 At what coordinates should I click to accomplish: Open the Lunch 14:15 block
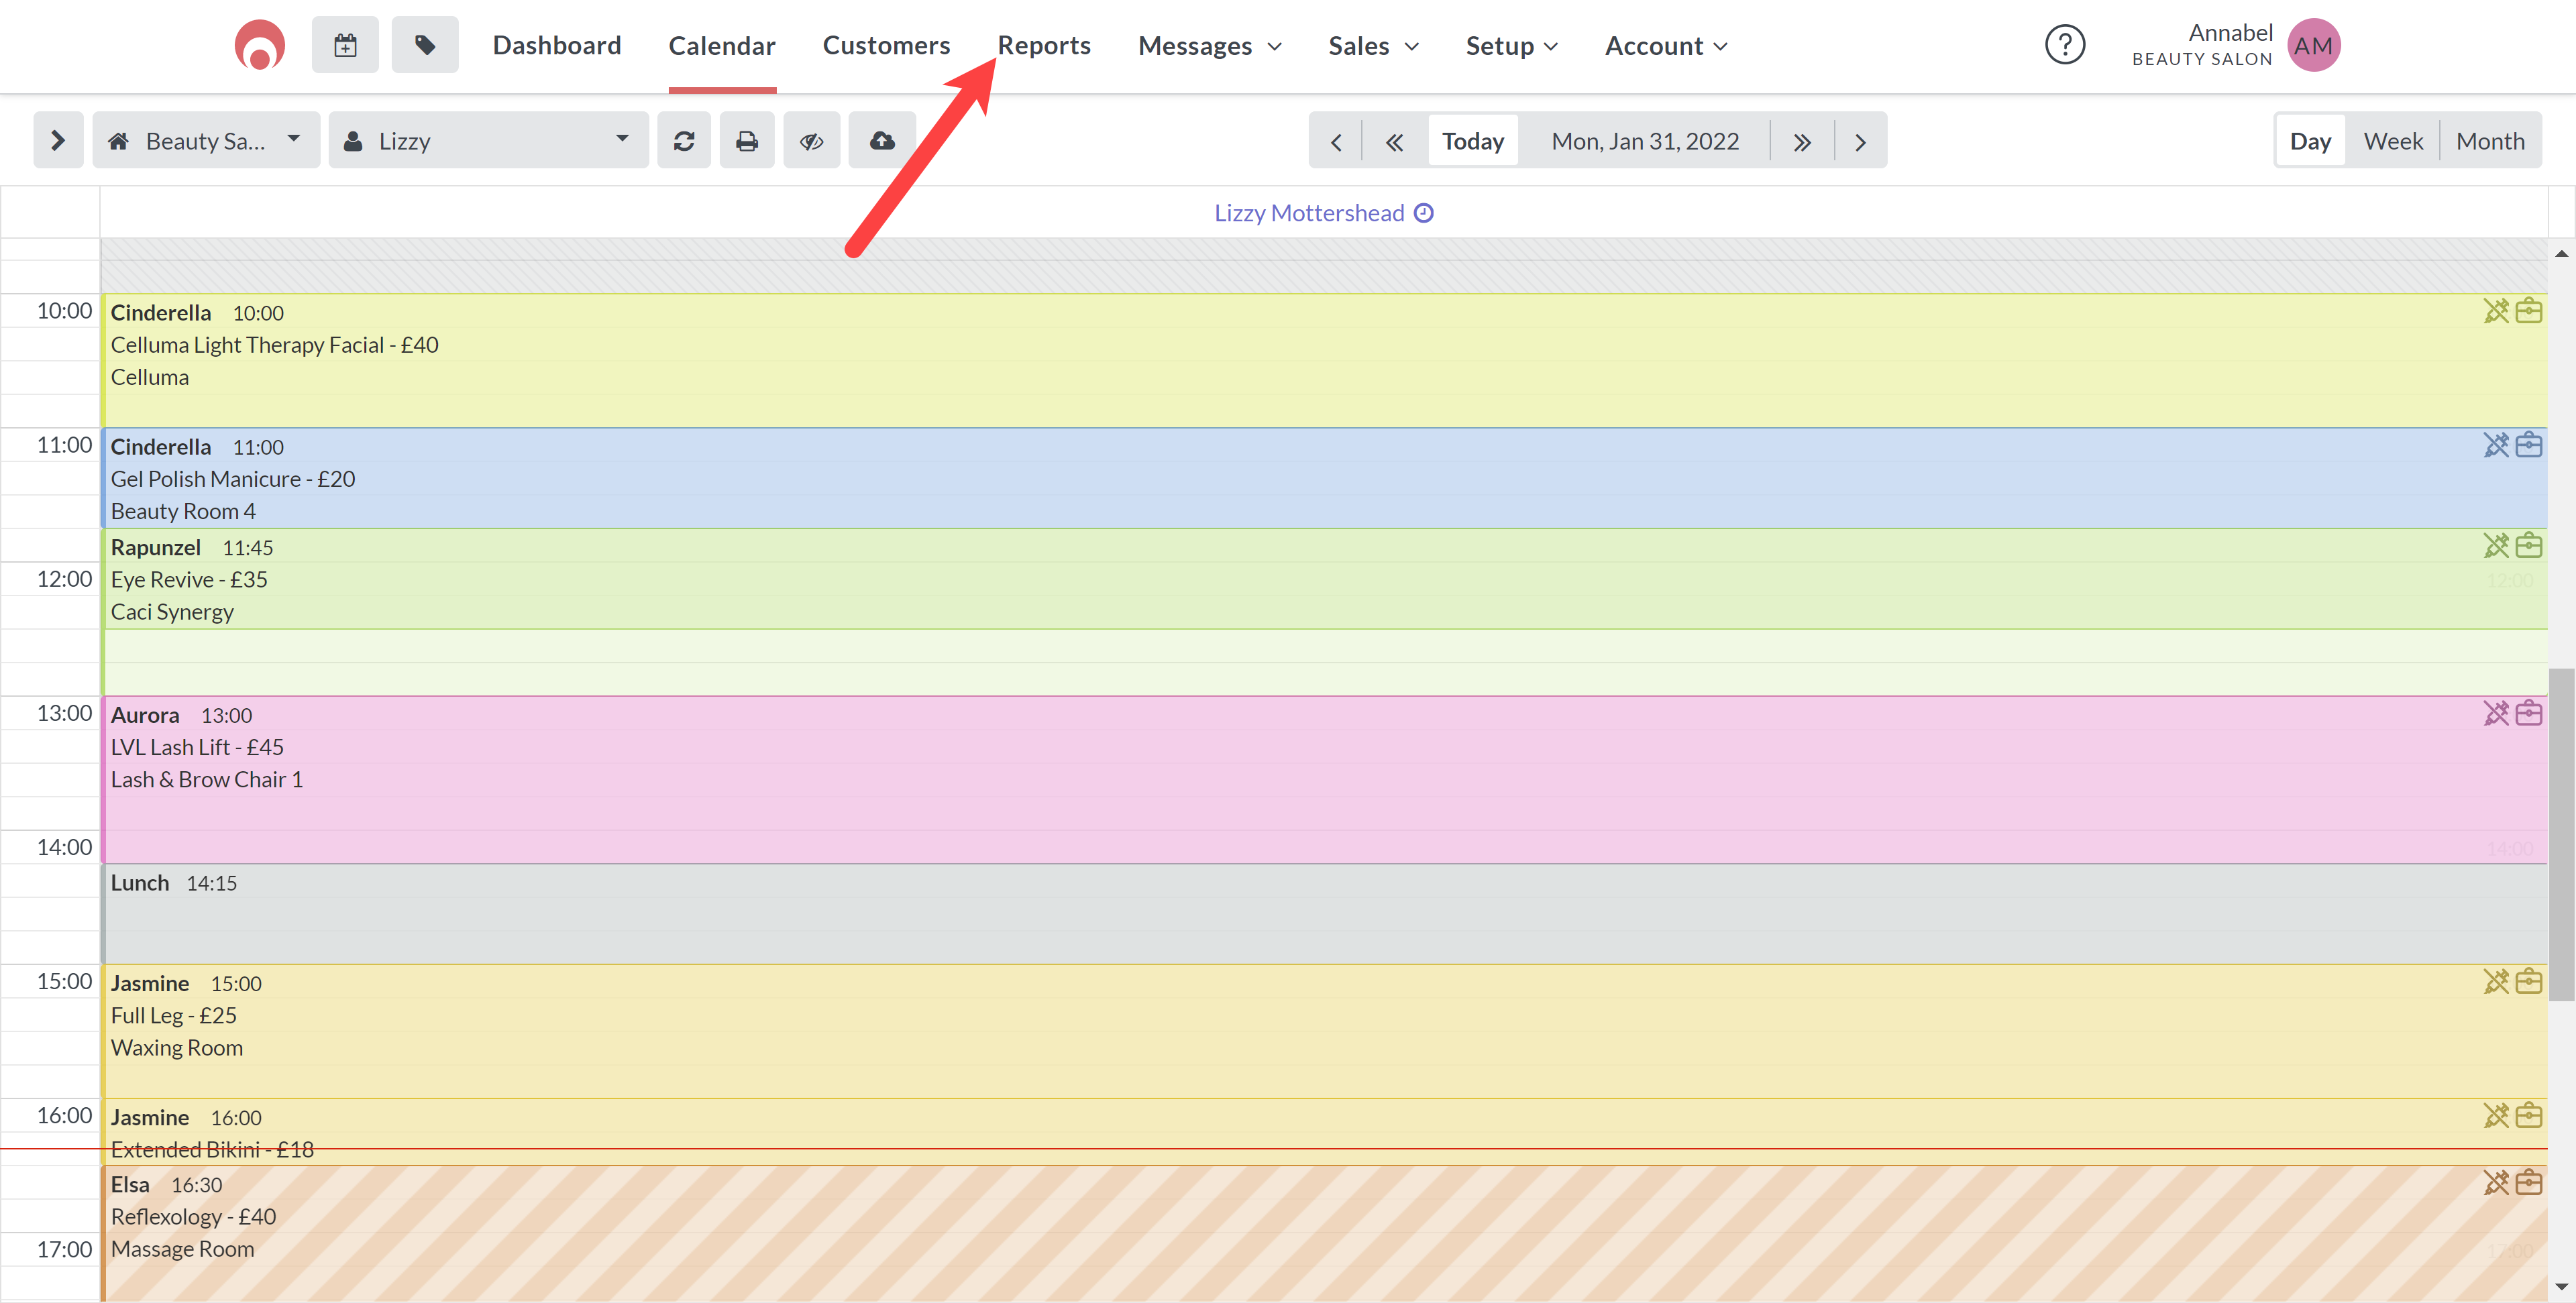click(x=1324, y=914)
